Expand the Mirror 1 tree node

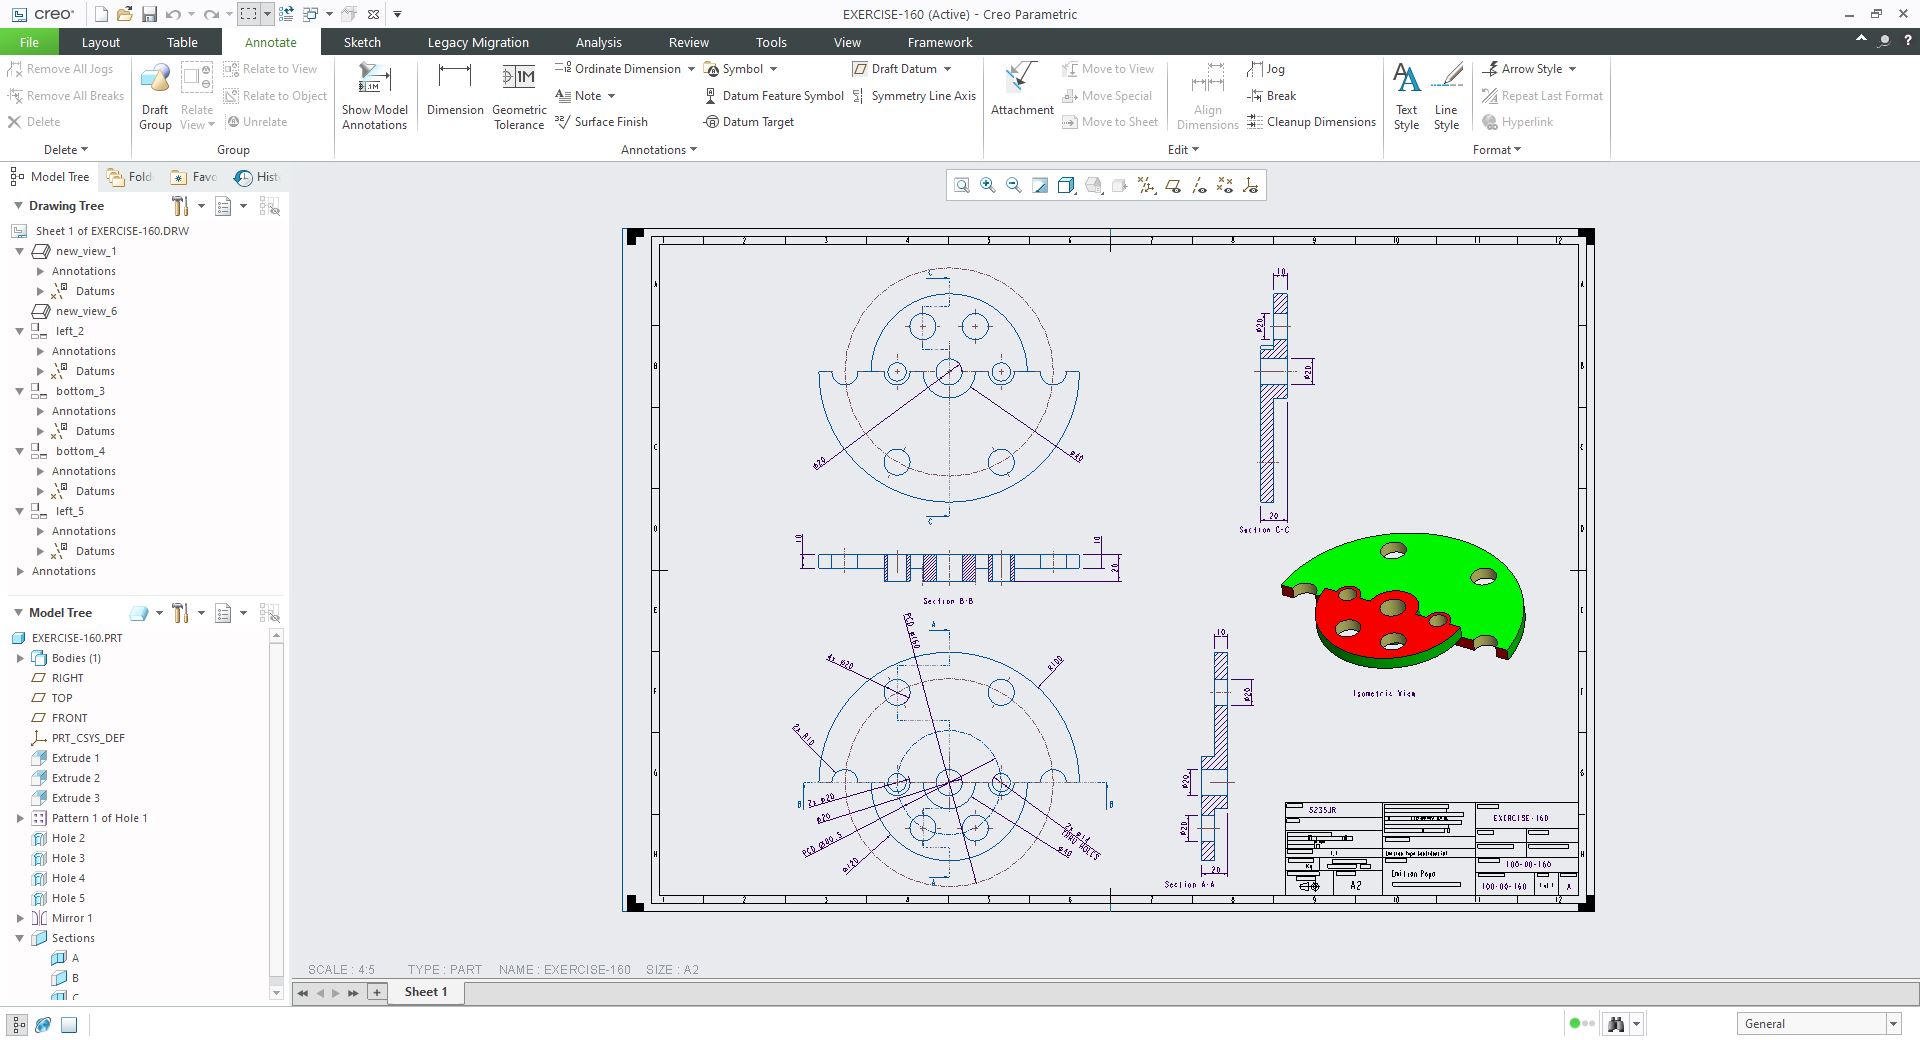20,918
